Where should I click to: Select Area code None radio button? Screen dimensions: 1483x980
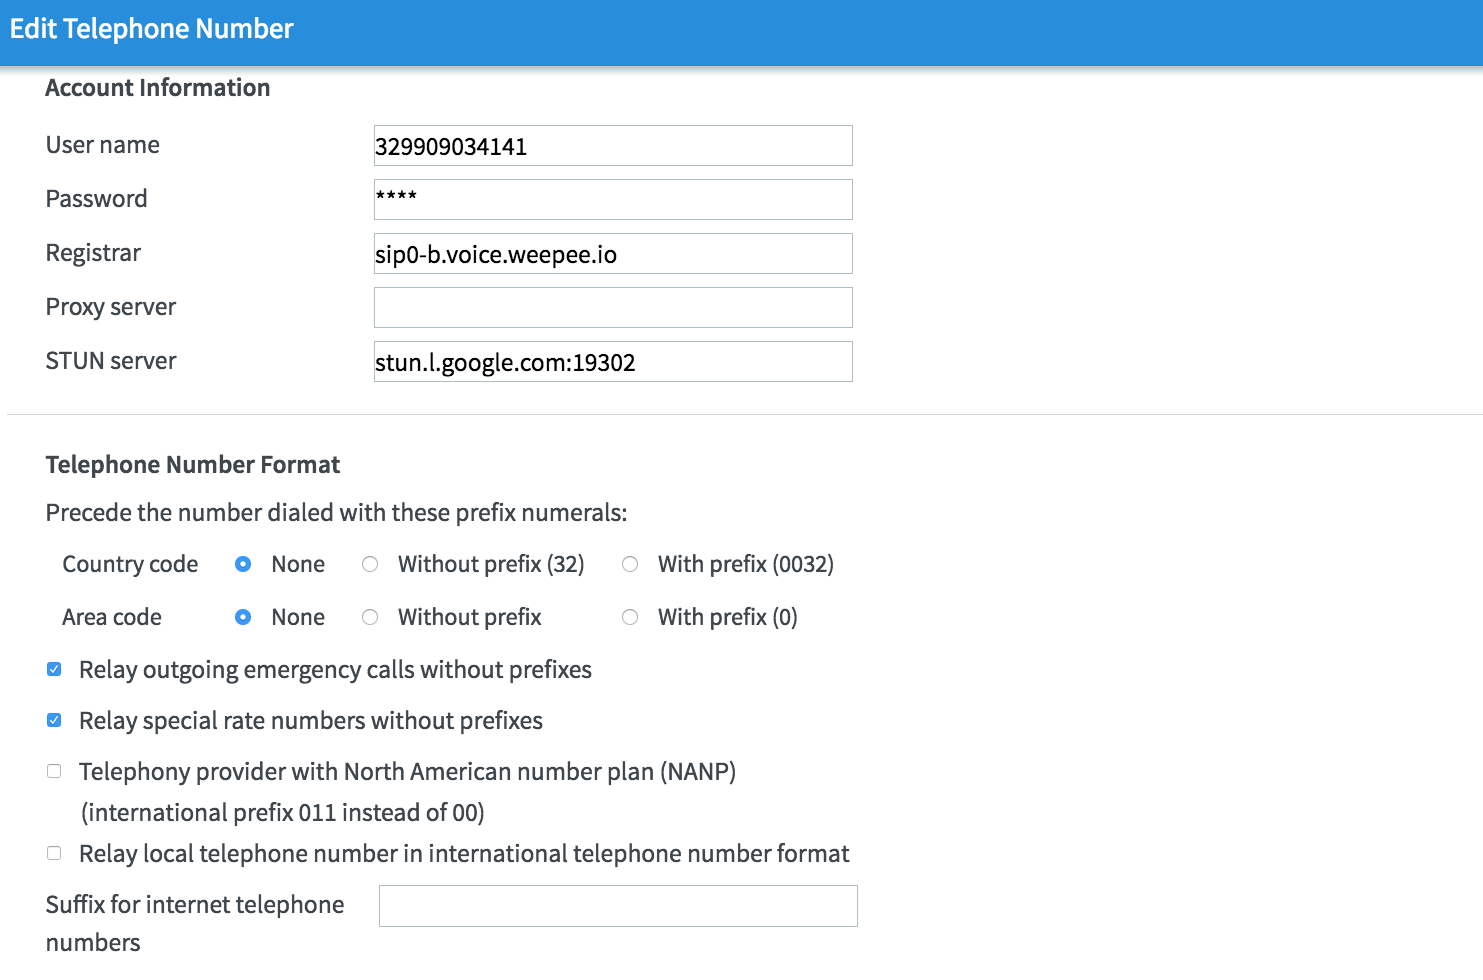coord(243,617)
